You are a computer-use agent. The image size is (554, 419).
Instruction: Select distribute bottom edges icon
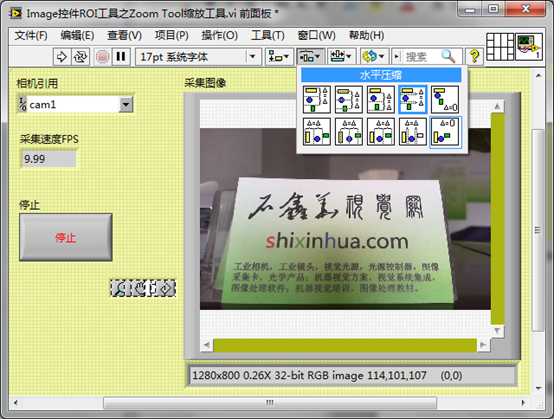pos(381,99)
